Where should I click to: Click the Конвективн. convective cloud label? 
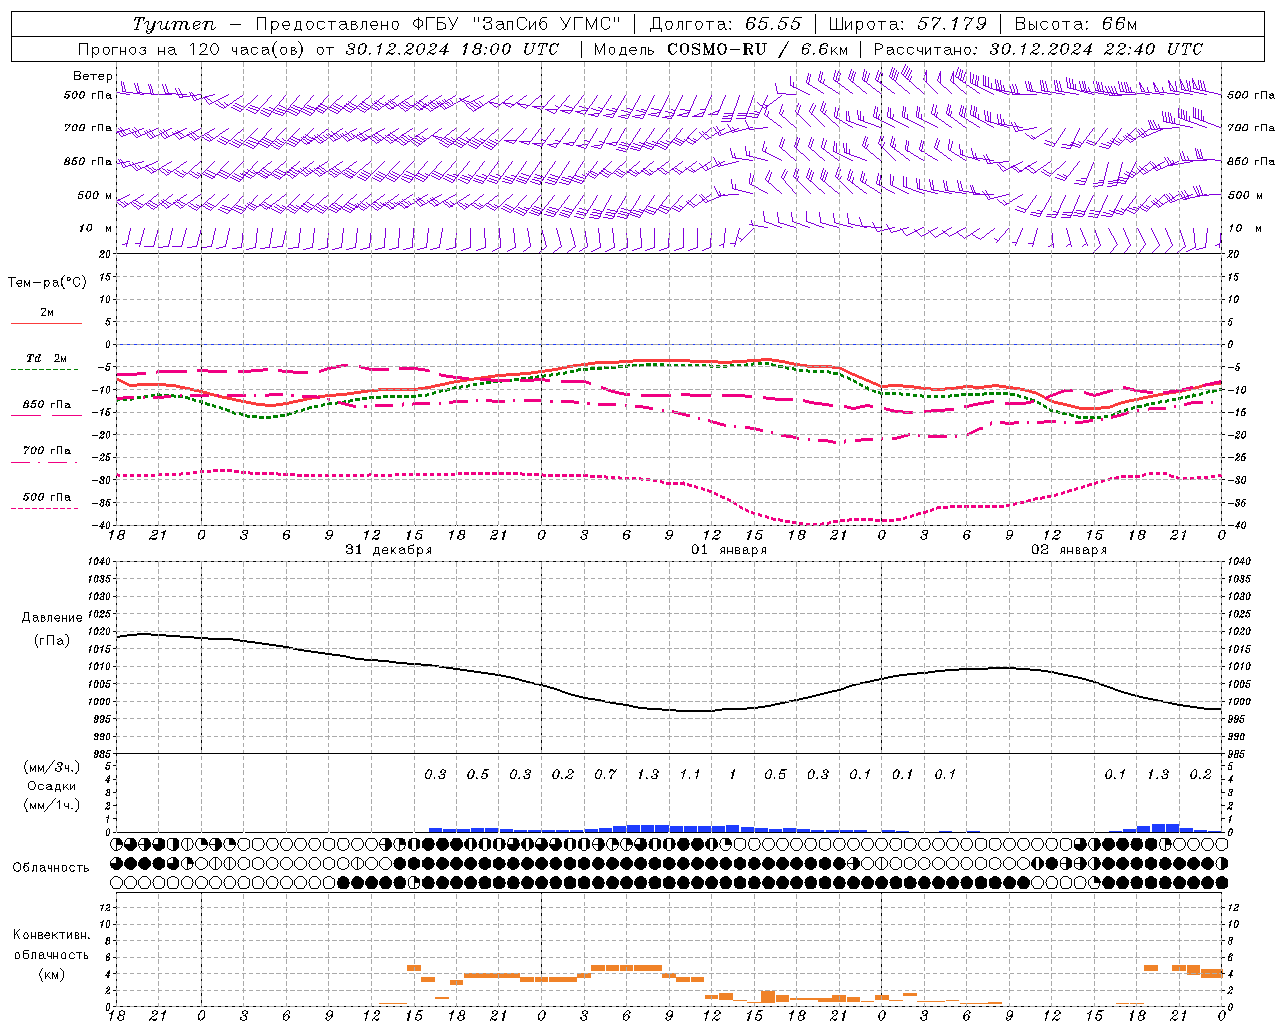[52, 935]
